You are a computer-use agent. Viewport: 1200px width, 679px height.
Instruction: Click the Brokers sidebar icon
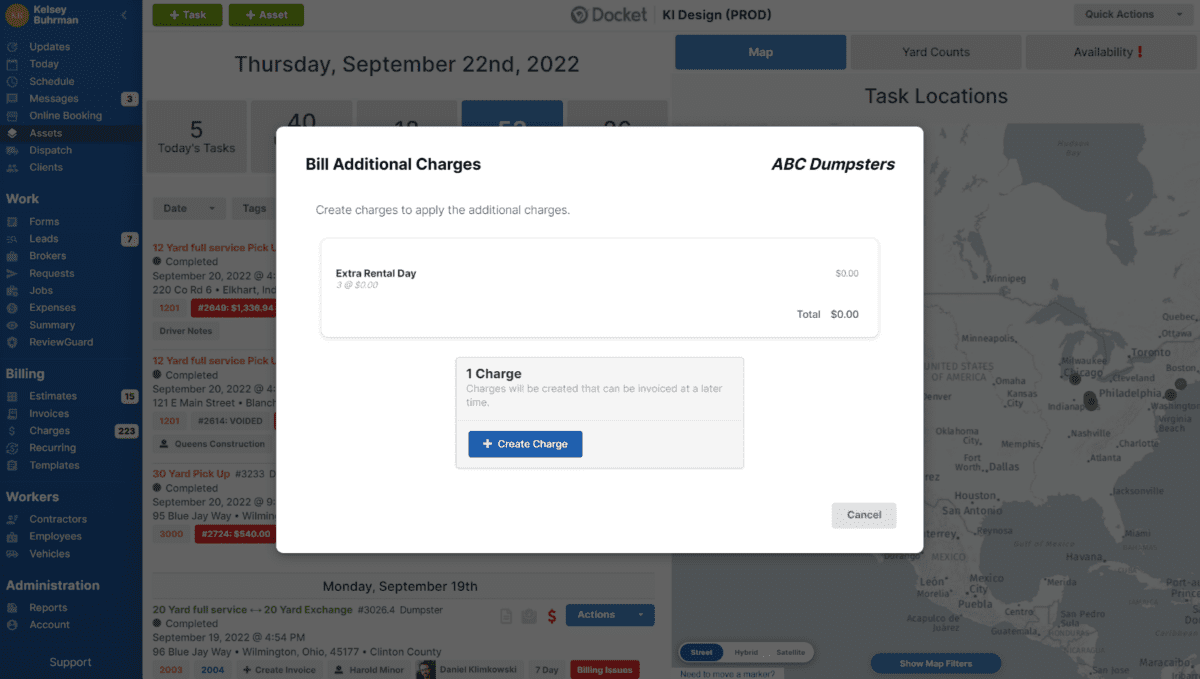[12, 256]
